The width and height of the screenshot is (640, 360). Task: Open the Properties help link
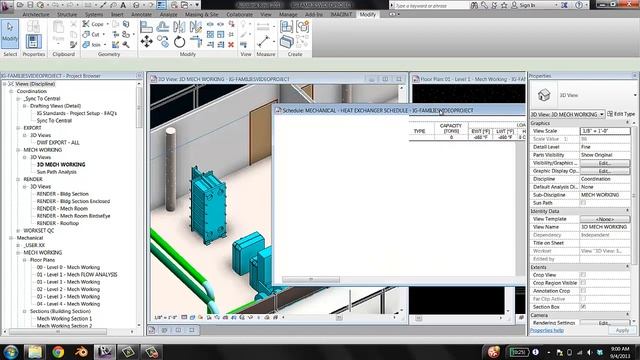547,330
